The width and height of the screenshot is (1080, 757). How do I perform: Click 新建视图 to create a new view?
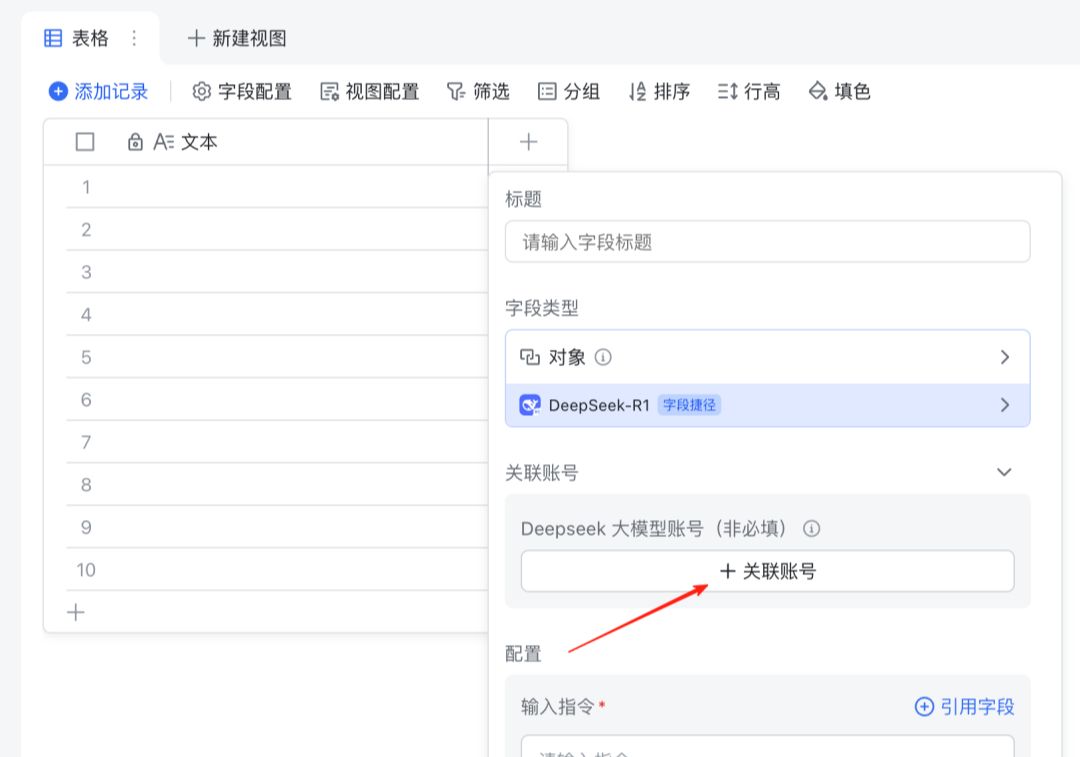click(237, 38)
